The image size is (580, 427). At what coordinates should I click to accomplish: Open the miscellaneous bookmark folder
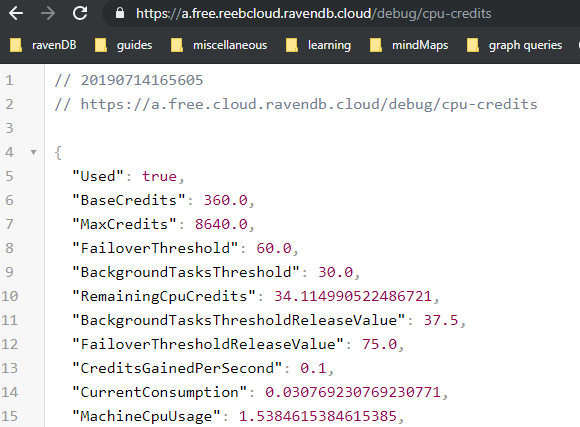point(219,45)
